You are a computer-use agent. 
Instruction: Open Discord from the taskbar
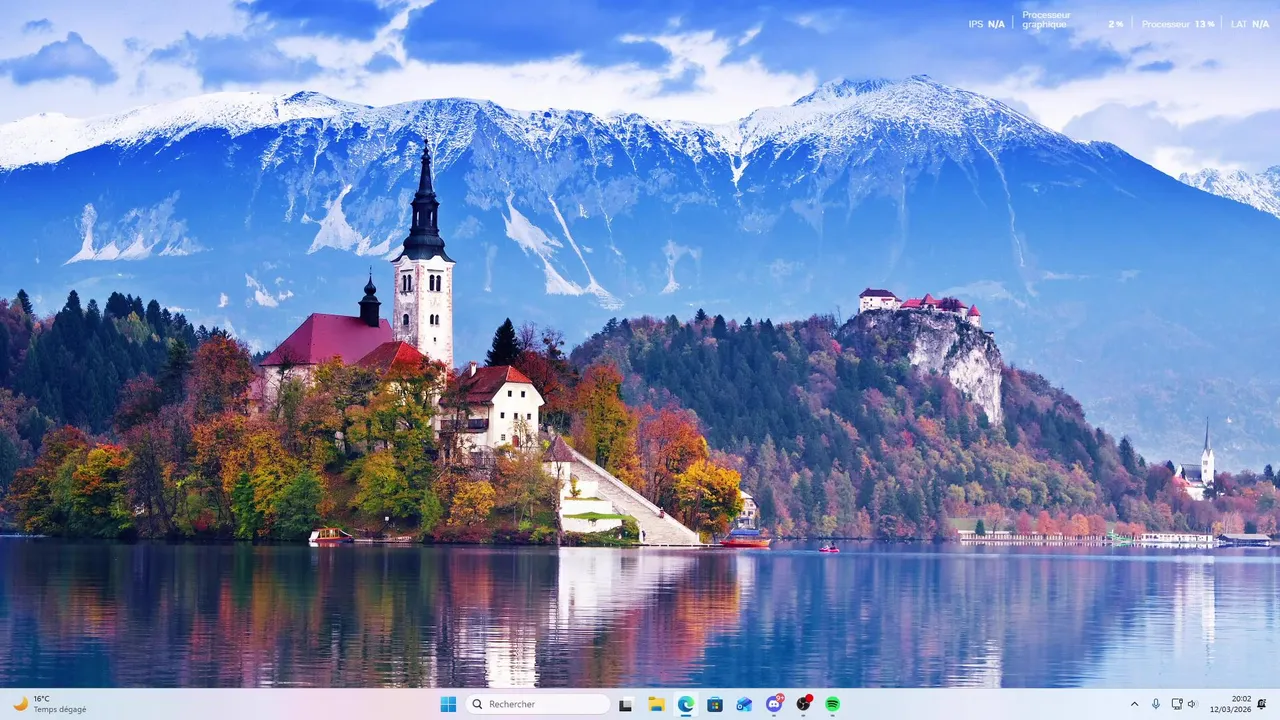click(774, 704)
